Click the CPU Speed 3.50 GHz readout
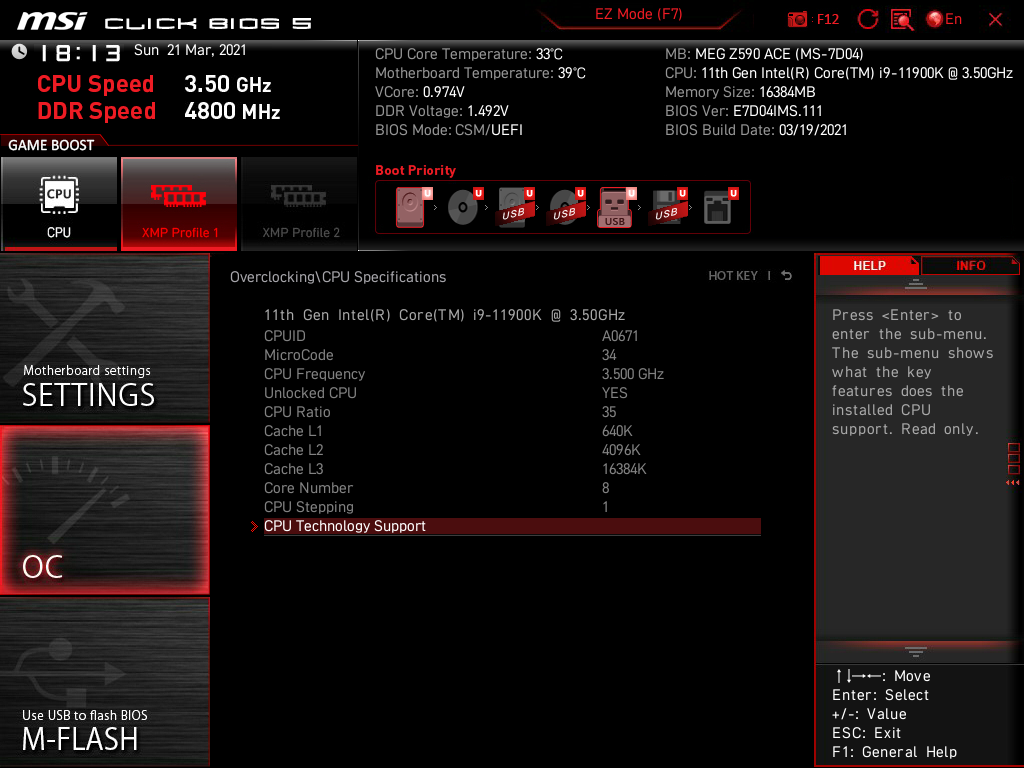Viewport: 1024px width, 768px height. [x=154, y=84]
